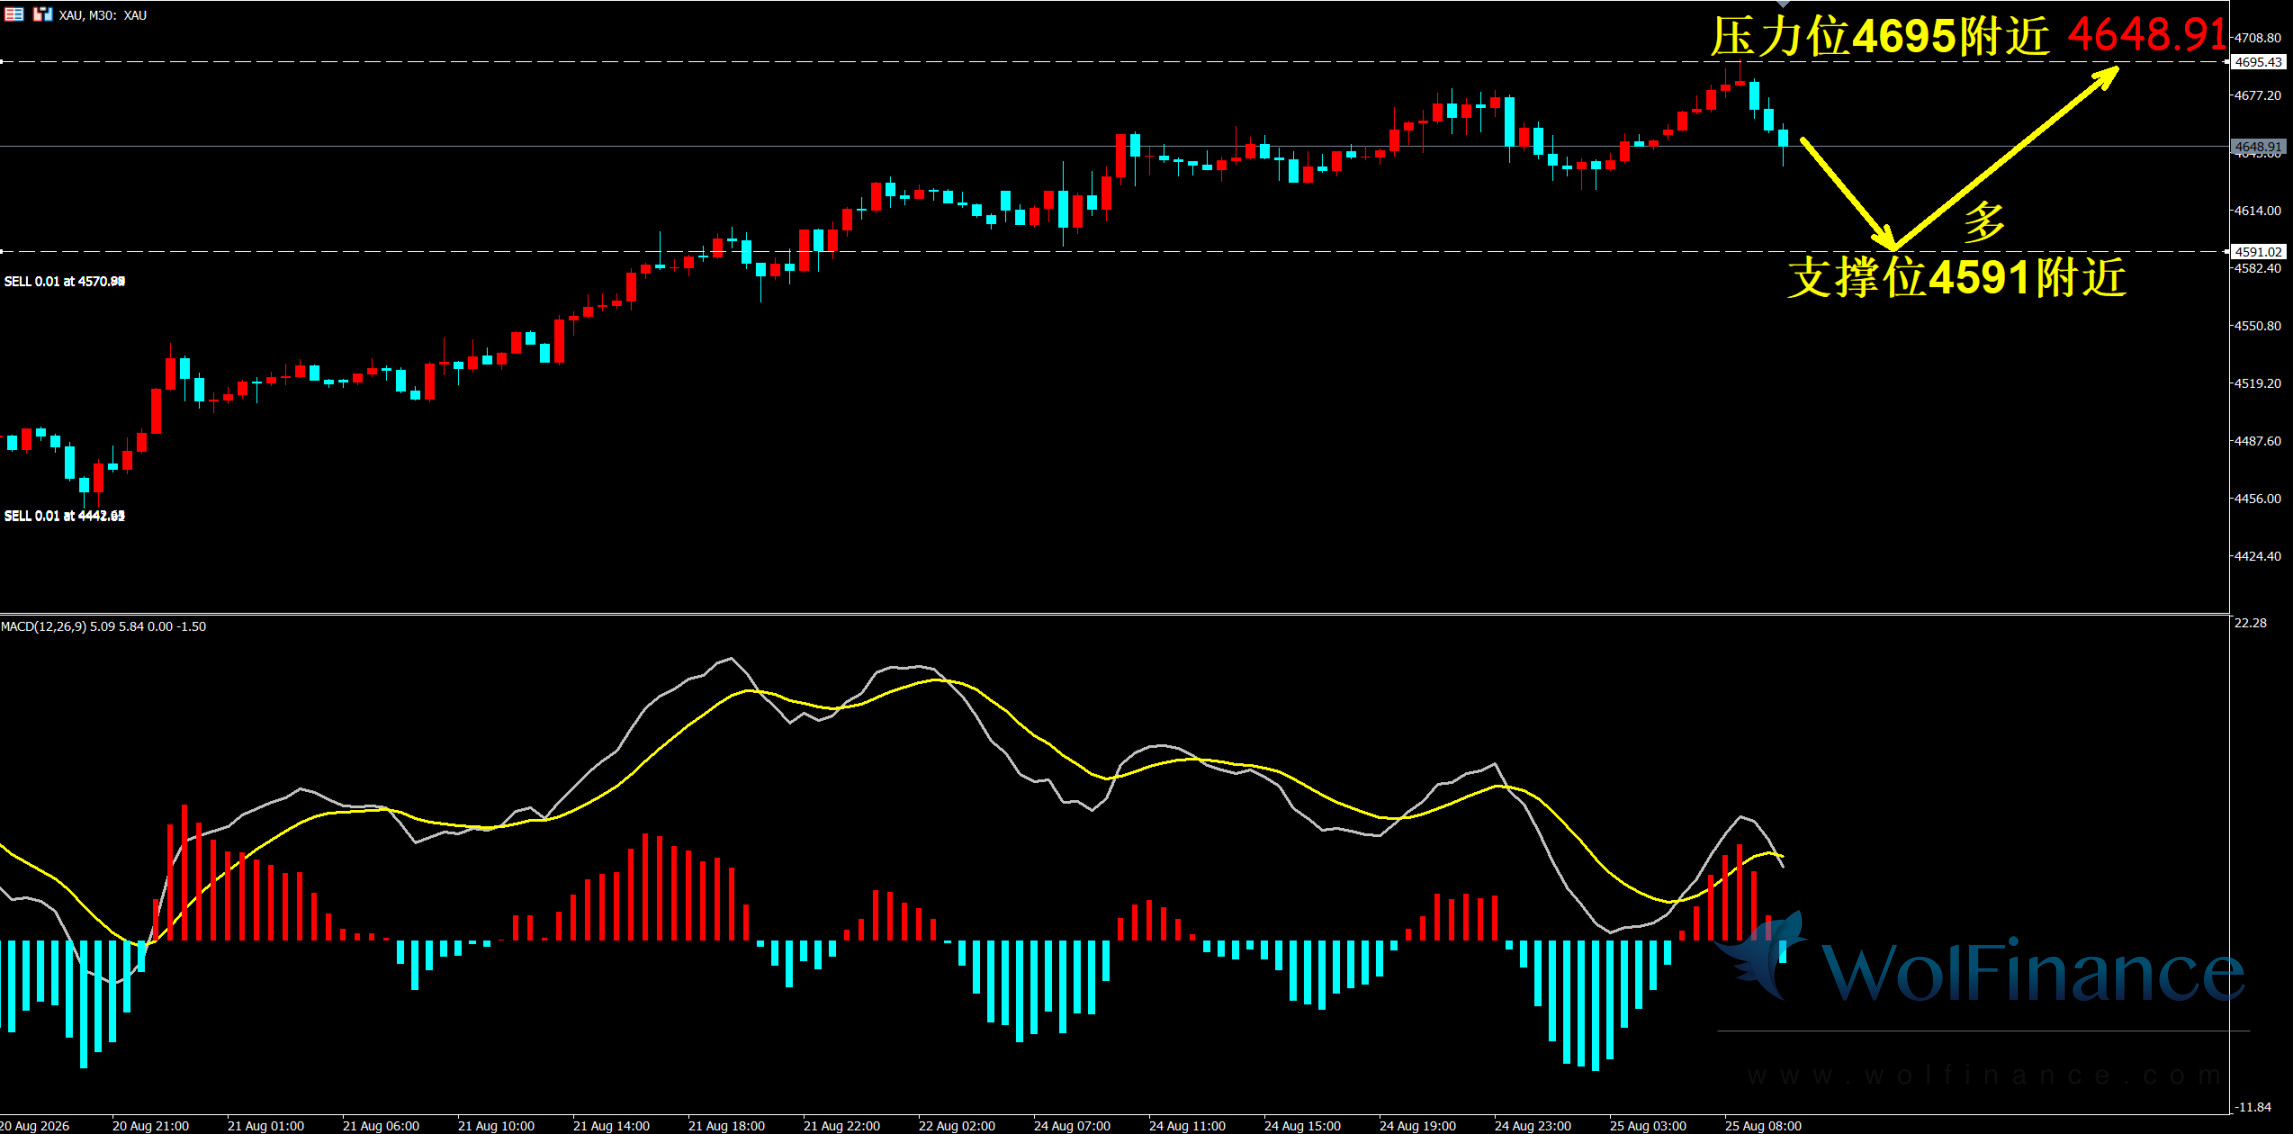
Task: Click the '24 Aug 07:00' time label
Action: coord(1073,1126)
